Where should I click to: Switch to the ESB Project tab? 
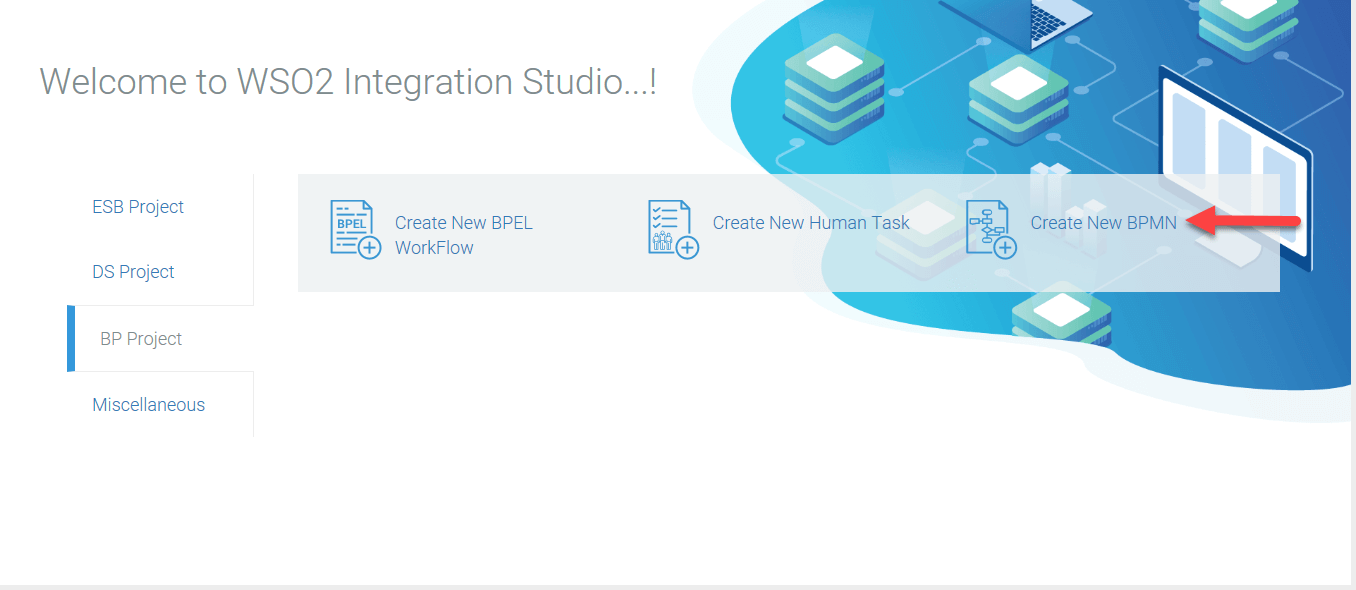point(138,207)
